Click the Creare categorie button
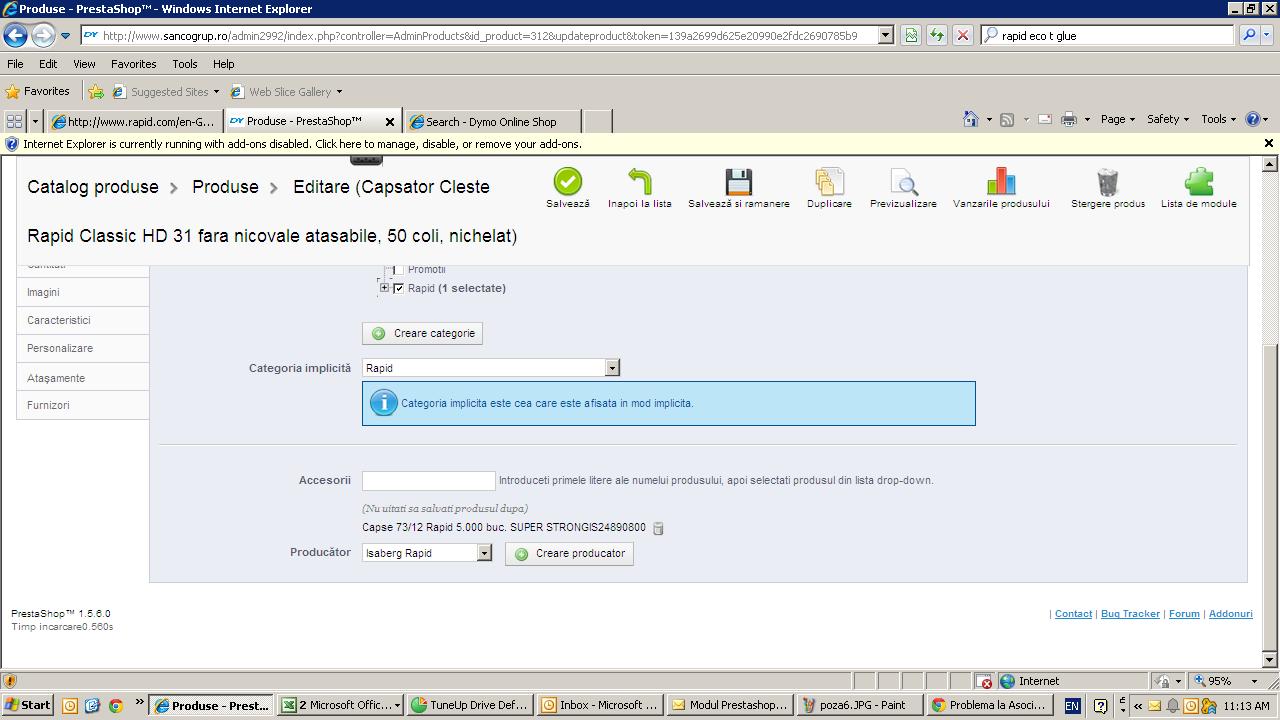Image resolution: width=1280 pixels, height=720 pixels. point(422,333)
